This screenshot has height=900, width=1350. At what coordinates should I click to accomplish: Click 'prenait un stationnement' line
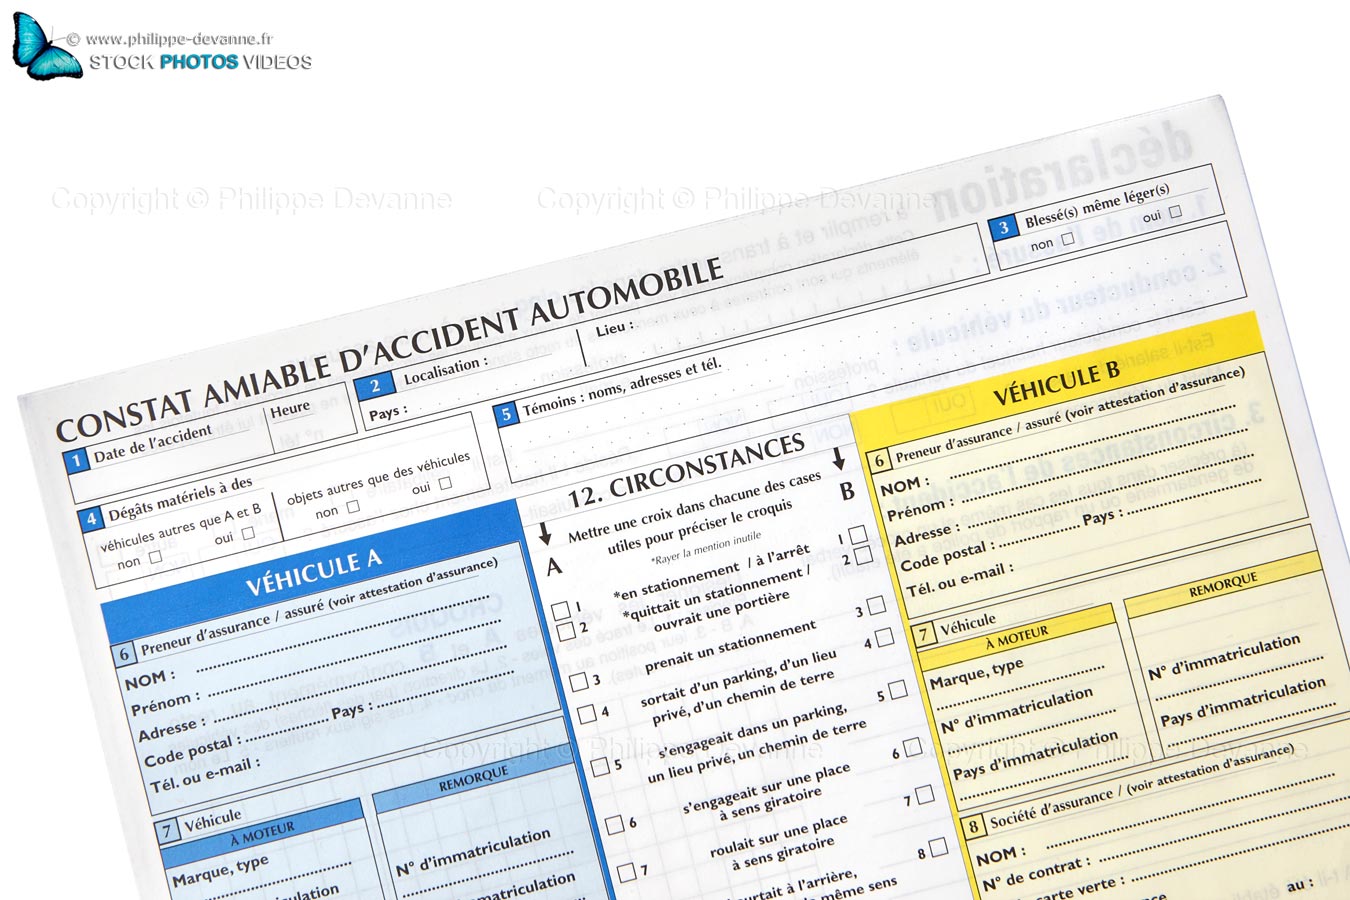coord(731,649)
